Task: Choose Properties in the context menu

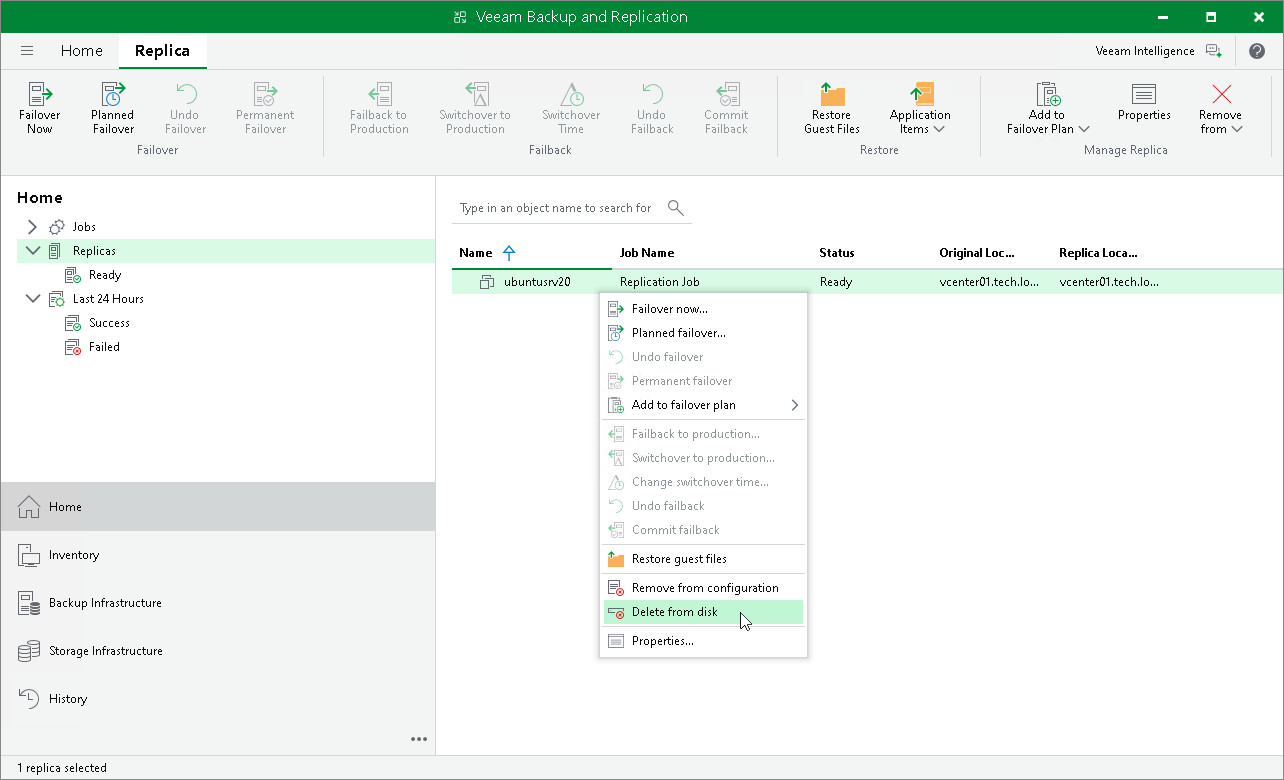Action: pos(703,641)
